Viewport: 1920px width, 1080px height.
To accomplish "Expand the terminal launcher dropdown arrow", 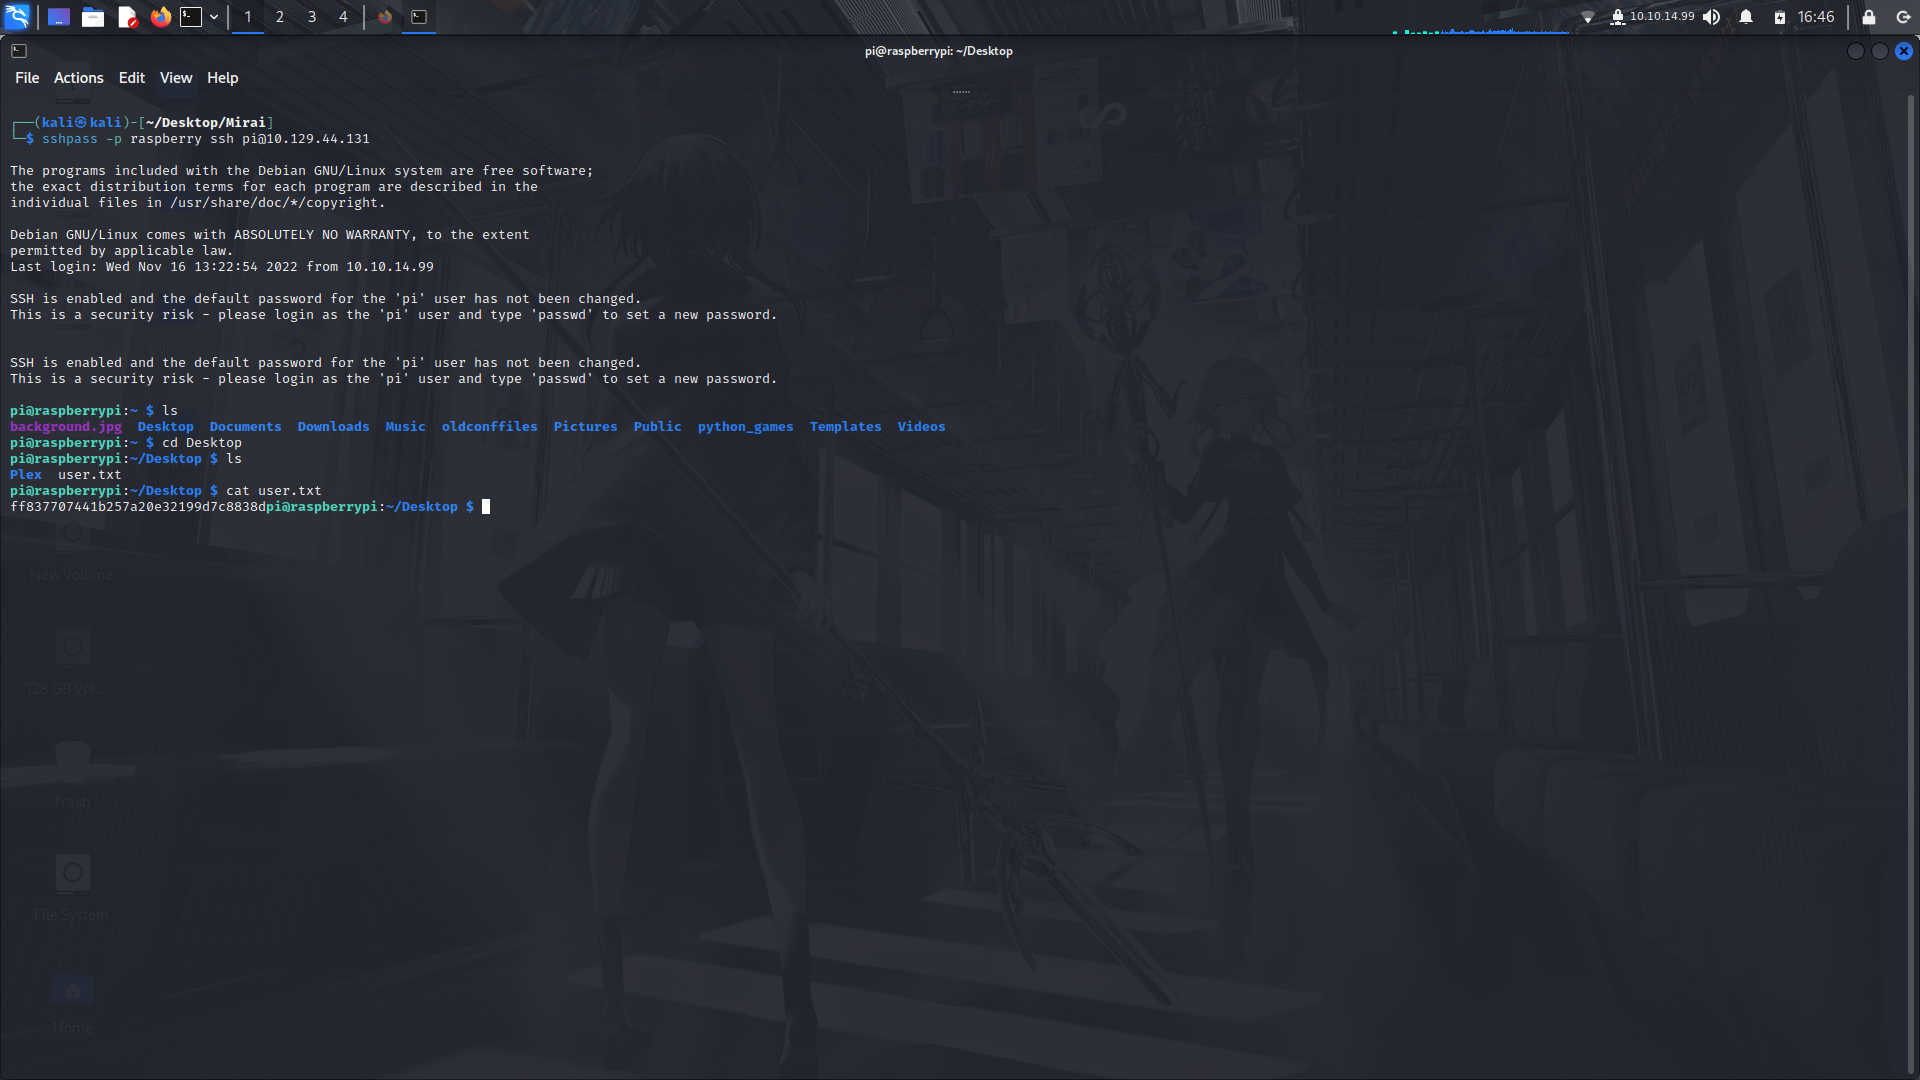I will [x=213, y=17].
